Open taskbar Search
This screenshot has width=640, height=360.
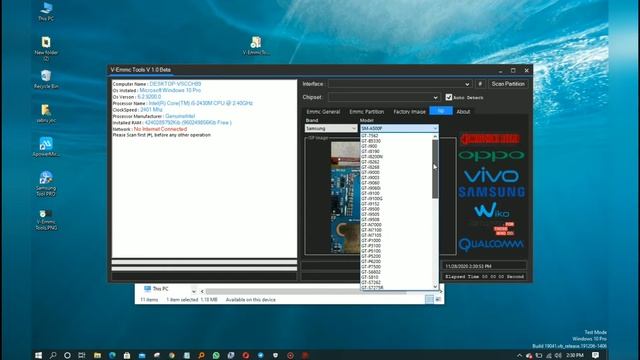pyautogui.click(x=53, y=355)
